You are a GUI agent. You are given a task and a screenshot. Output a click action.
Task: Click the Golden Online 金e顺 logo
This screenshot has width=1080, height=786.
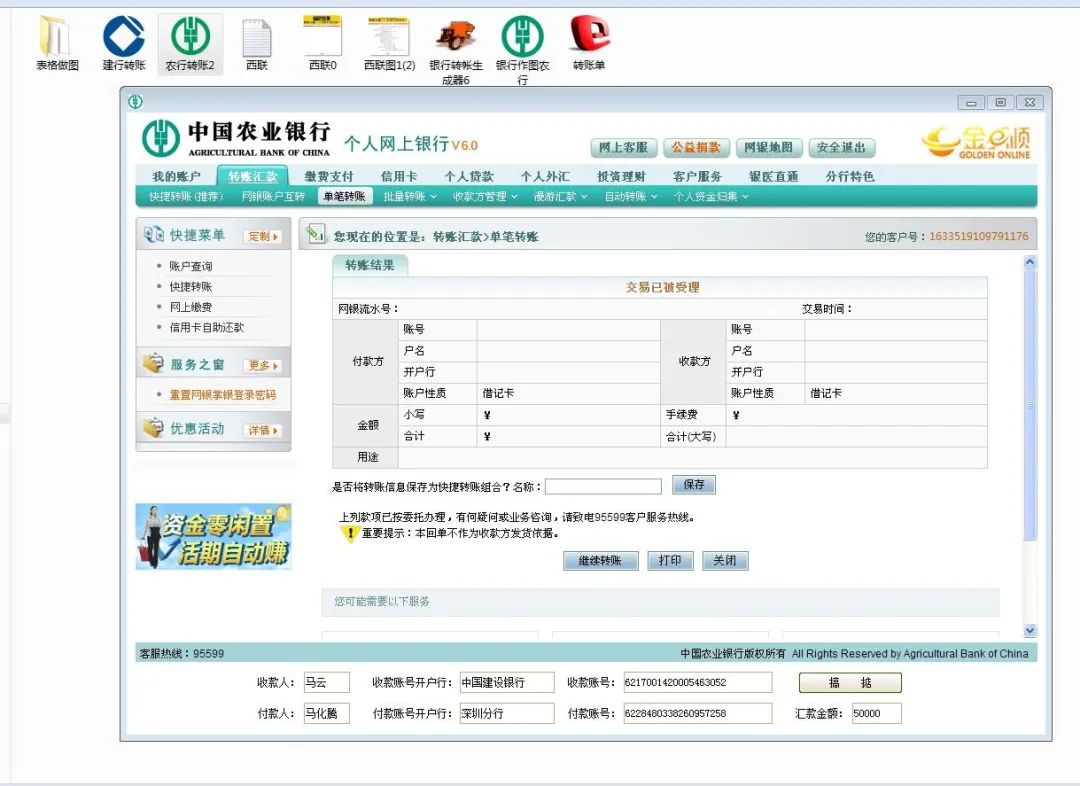tap(976, 143)
